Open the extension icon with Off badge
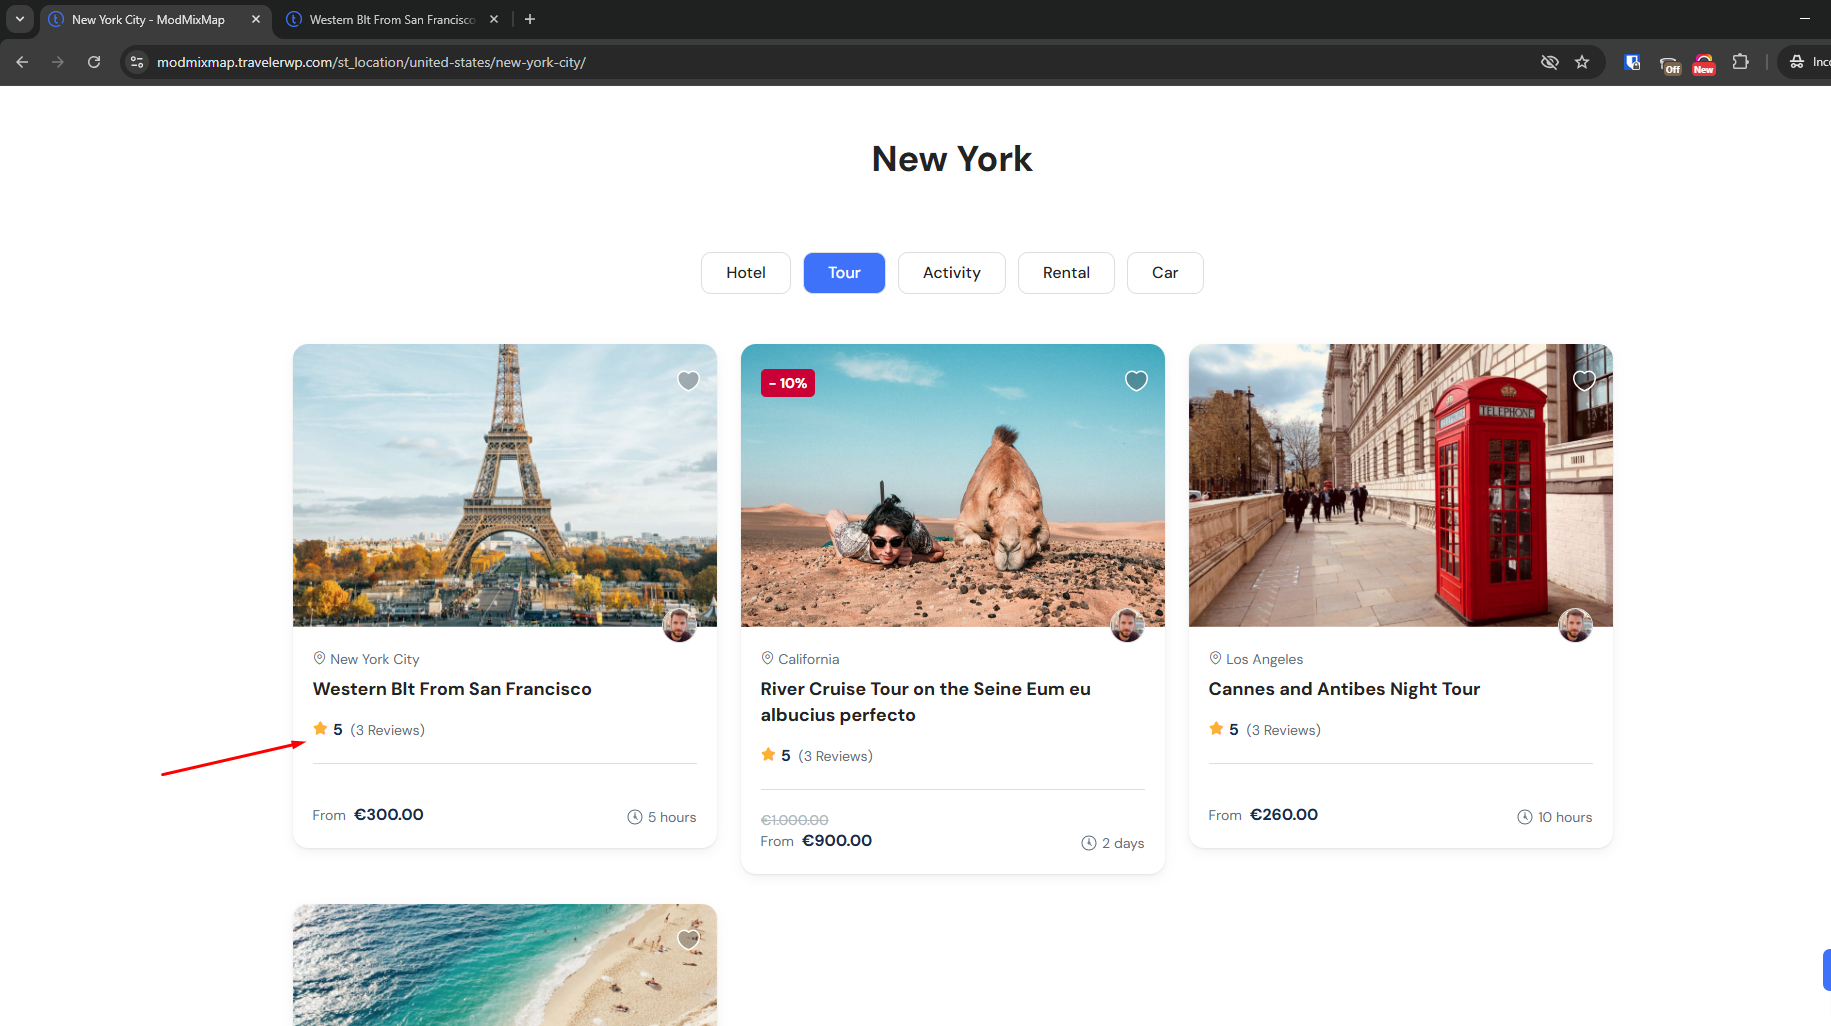This screenshot has width=1831, height=1026. tap(1670, 64)
